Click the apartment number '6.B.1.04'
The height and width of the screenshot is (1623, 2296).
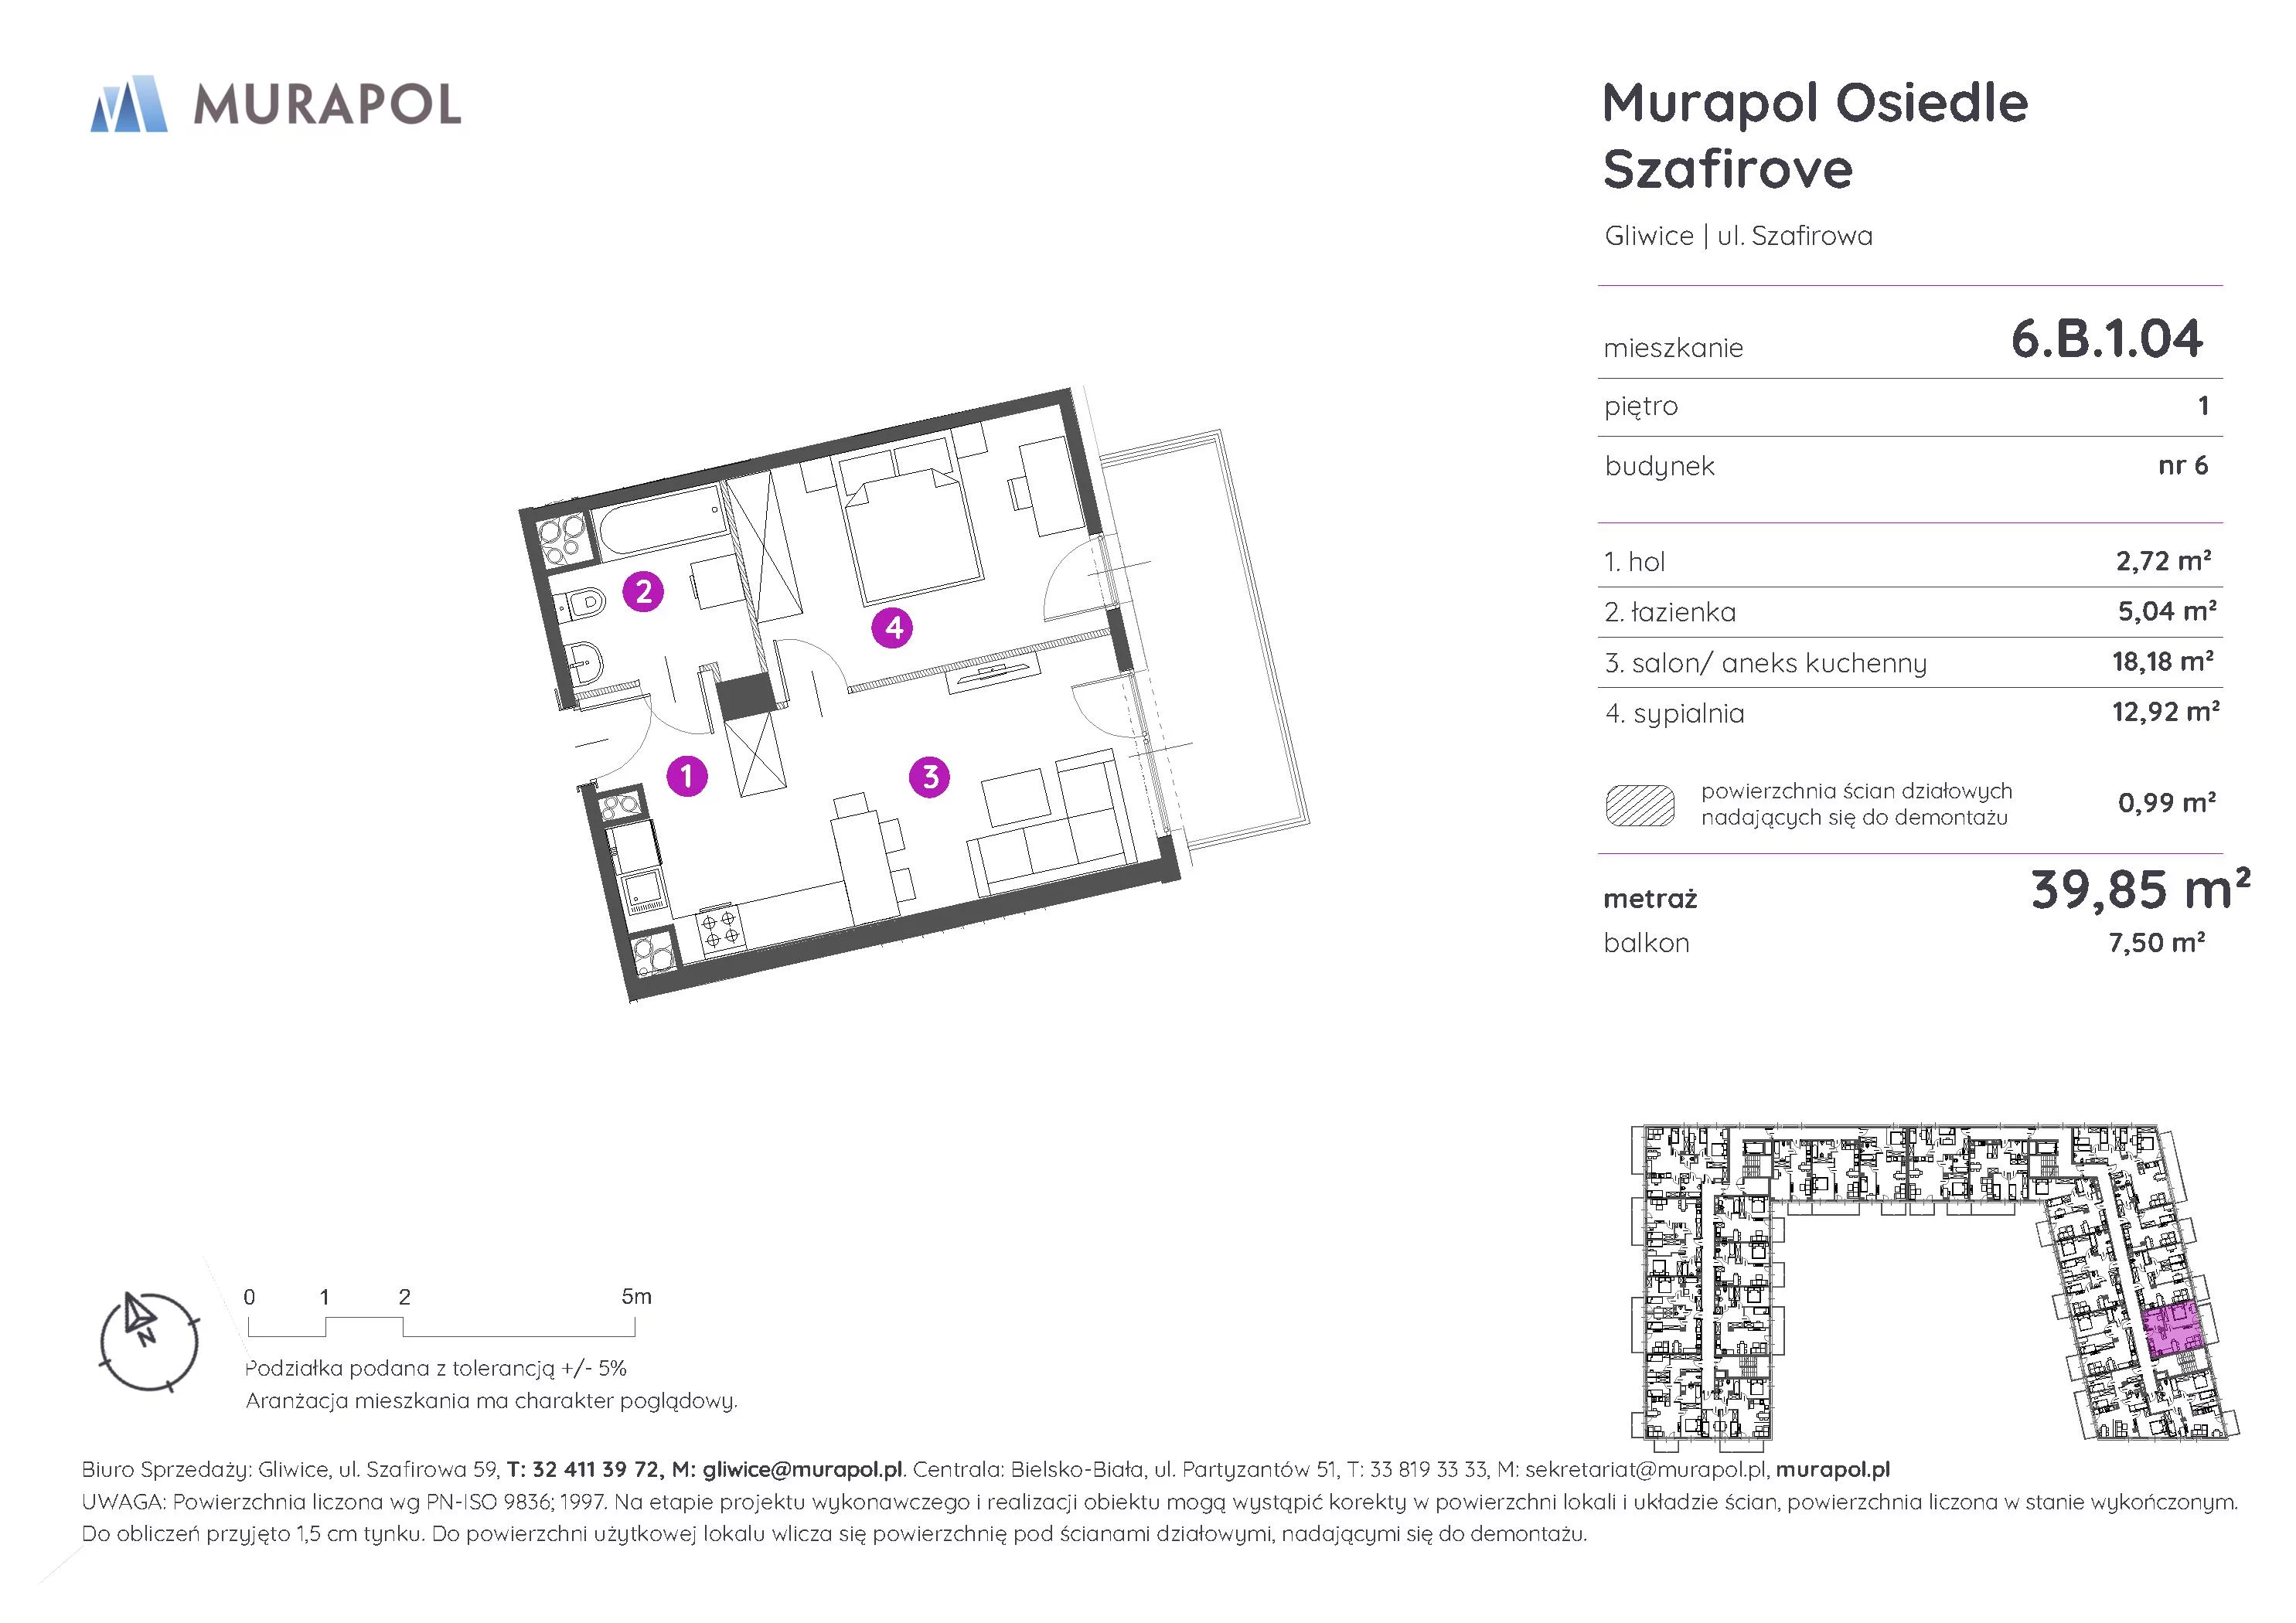click(2107, 338)
